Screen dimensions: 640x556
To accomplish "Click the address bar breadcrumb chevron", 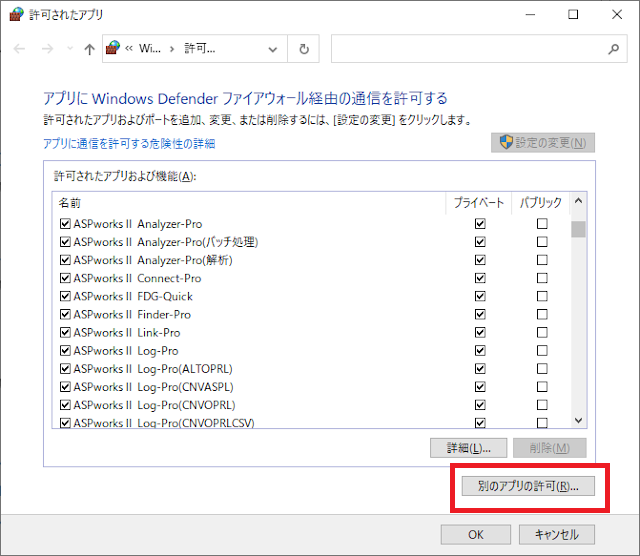I will tap(172, 49).
